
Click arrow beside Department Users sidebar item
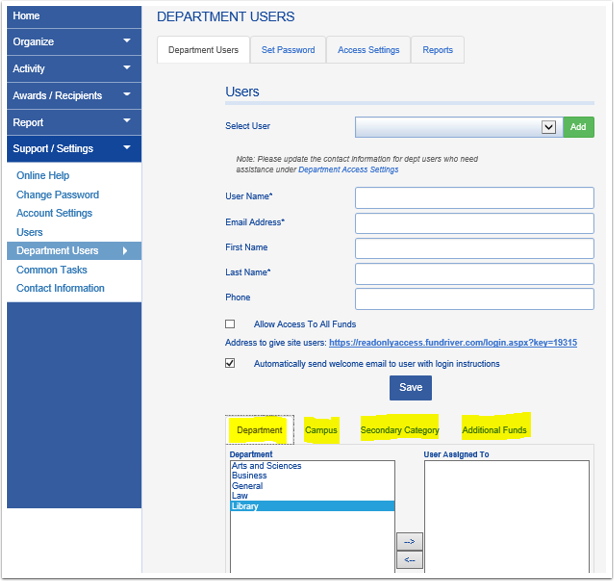tap(125, 251)
